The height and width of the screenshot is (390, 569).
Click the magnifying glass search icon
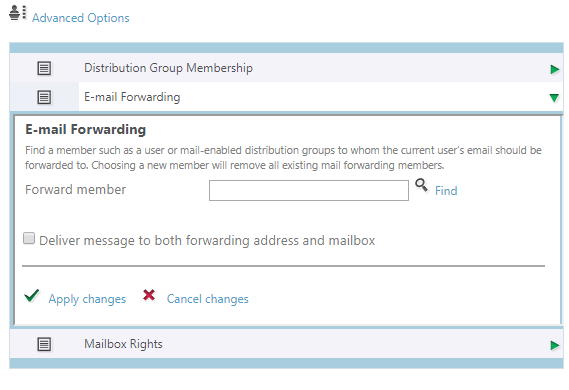421,185
